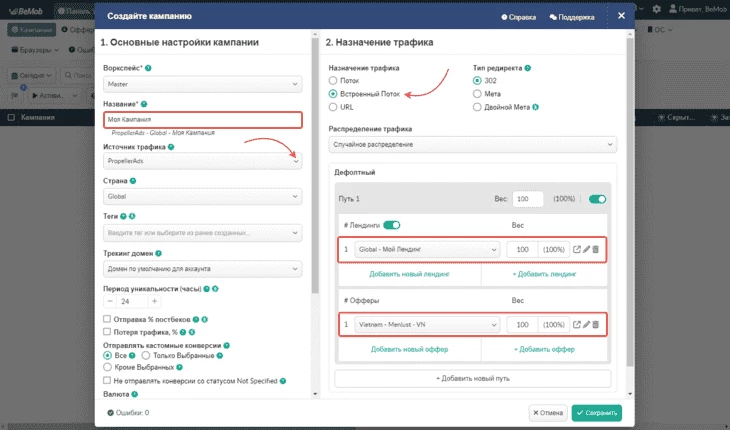Select the Встроенный Поток radio option
This screenshot has height=430, width=730.
(x=333, y=94)
